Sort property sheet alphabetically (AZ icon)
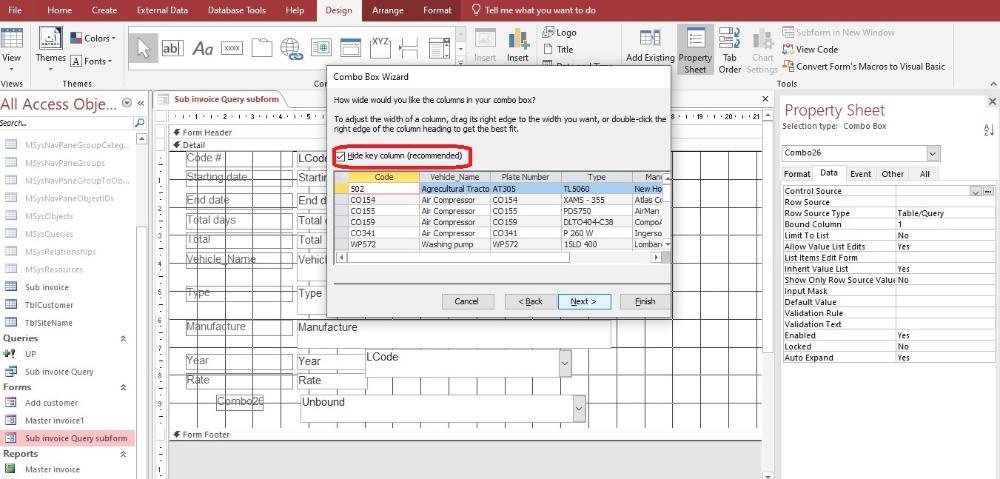 (x=989, y=130)
